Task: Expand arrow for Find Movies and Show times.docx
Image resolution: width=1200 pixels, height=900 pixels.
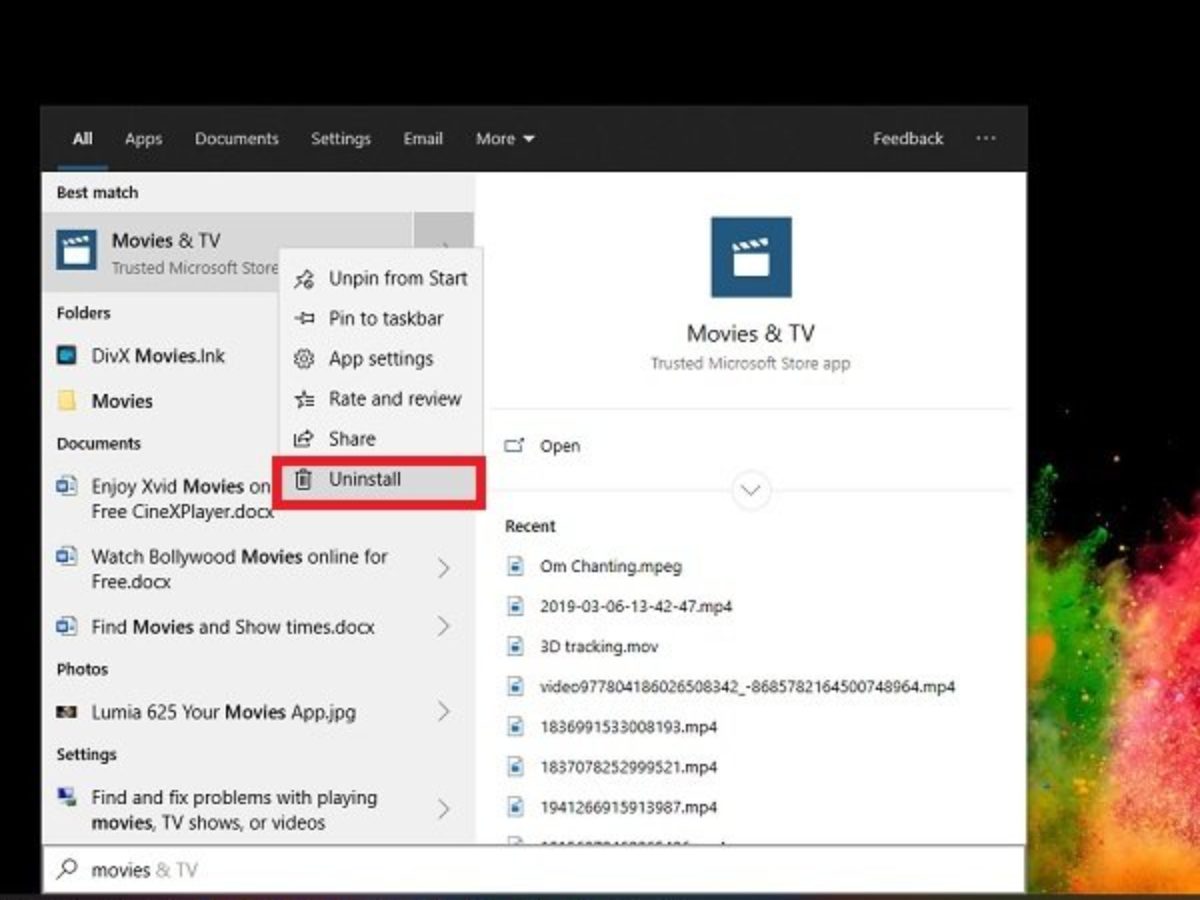Action: (443, 627)
